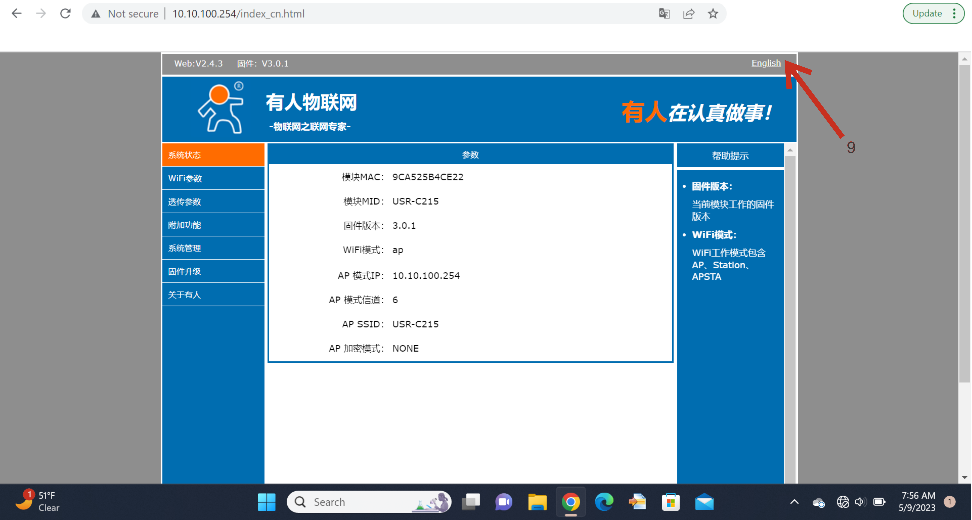This screenshot has width=972, height=520.
Task: Click the WiFi模式 help heading
Action: pos(714,234)
